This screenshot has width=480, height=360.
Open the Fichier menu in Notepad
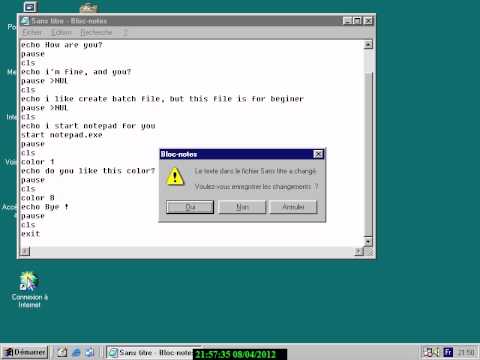click(32, 32)
